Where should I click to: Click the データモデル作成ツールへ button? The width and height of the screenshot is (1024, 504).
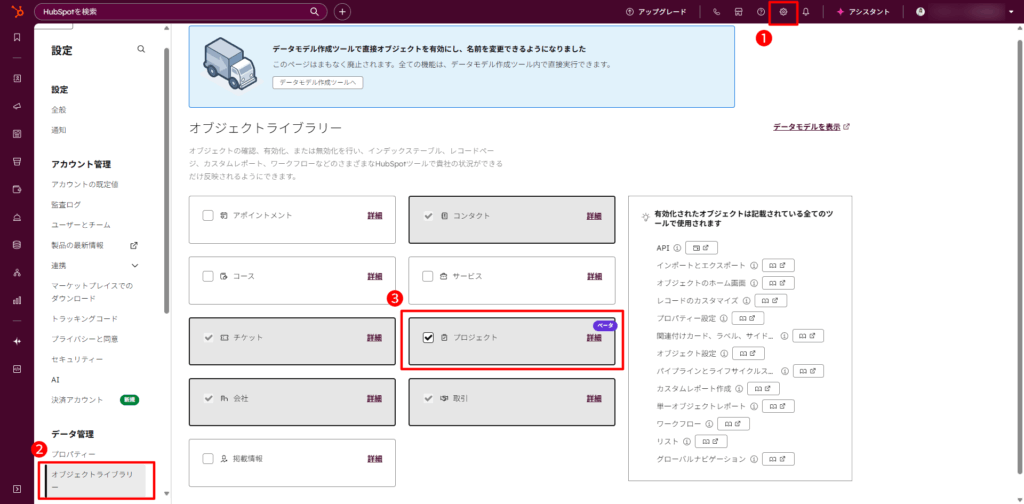tap(317, 83)
